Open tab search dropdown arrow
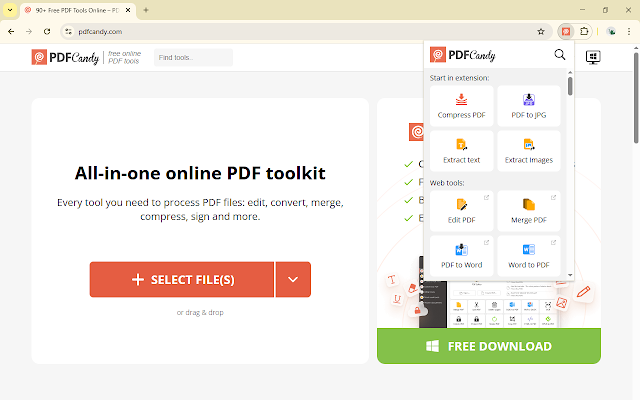 click(10, 10)
